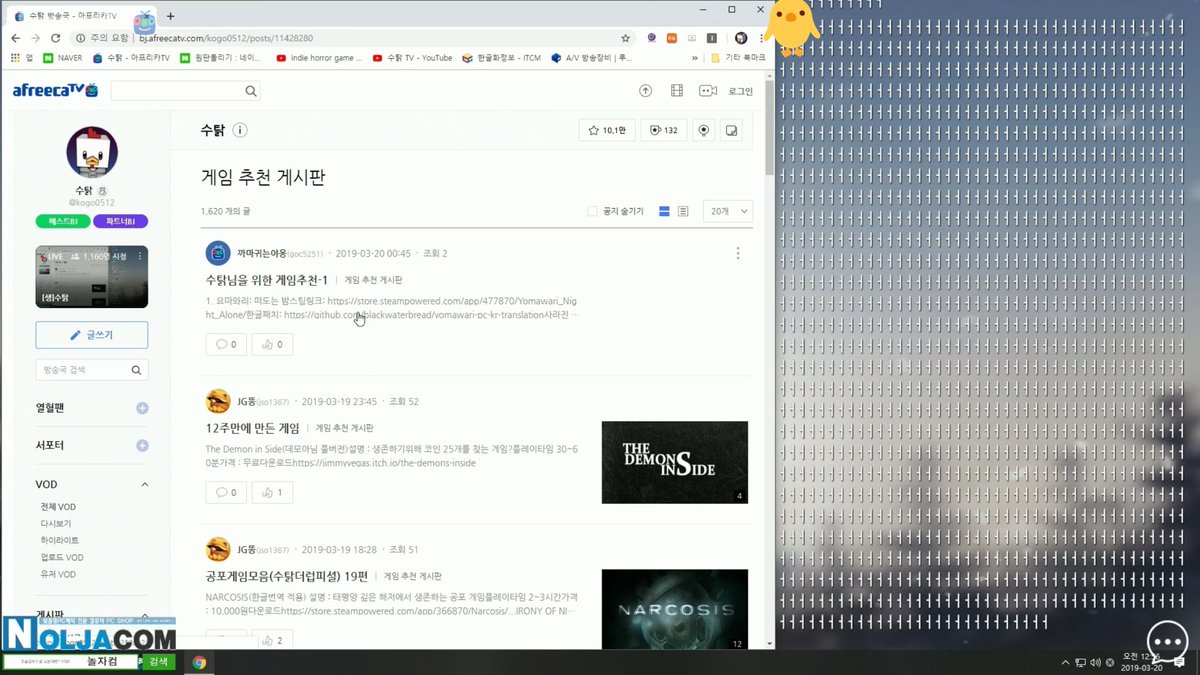
Task: Open the volume icon in the system tray
Action: click(1096, 662)
